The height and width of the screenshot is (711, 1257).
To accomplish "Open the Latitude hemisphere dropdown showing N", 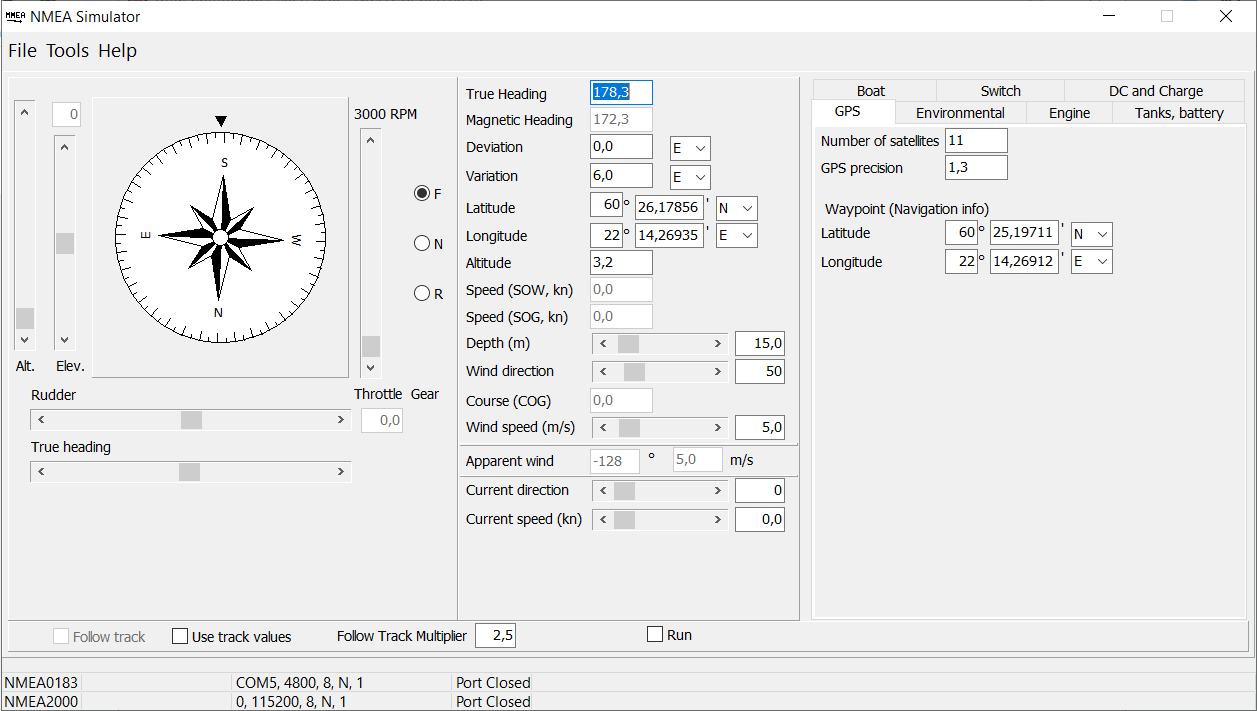I will (736, 207).
